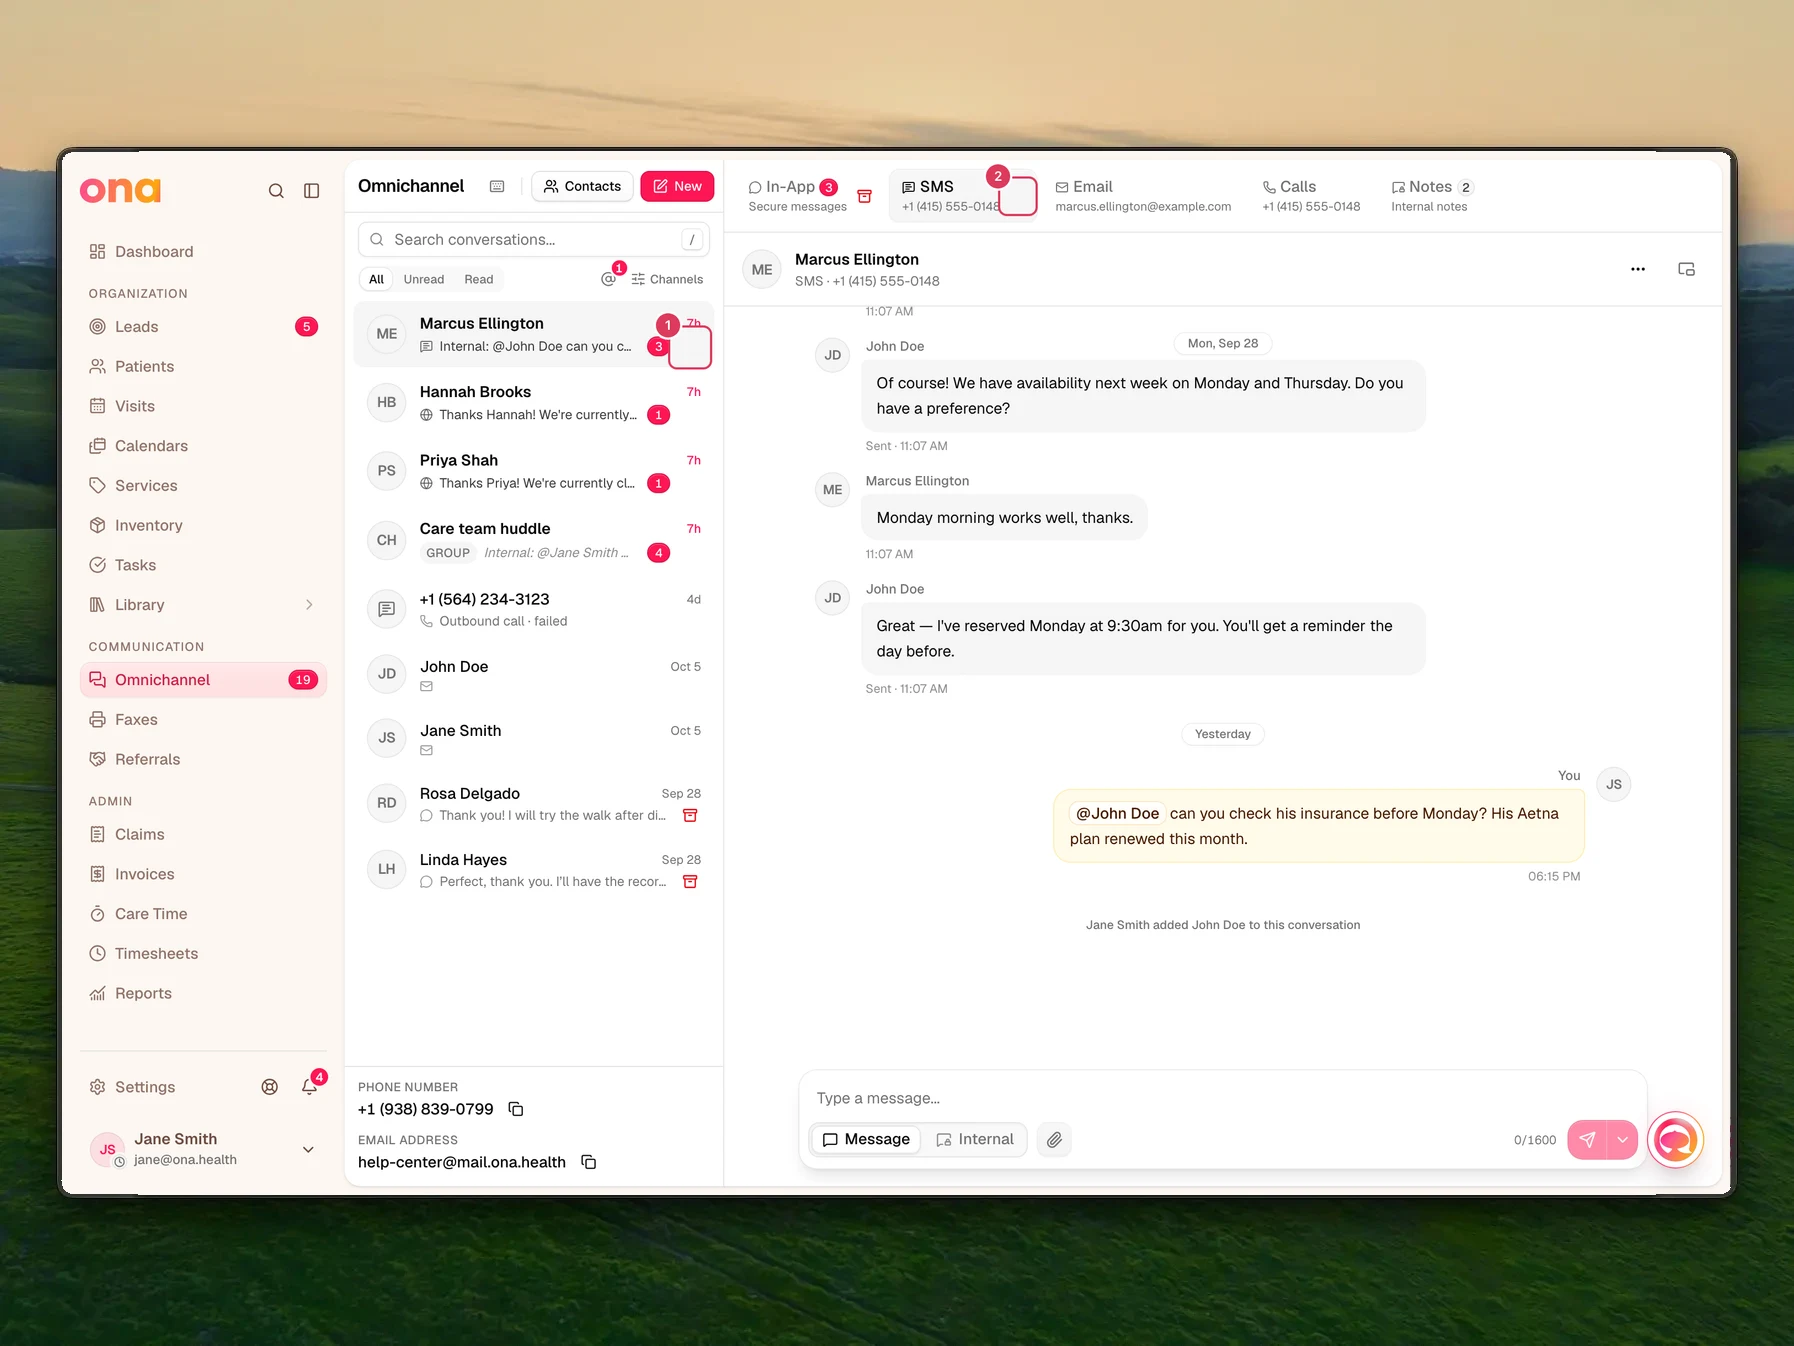Open Channels filter
1794x1346 pixels.
click(667, 279)
